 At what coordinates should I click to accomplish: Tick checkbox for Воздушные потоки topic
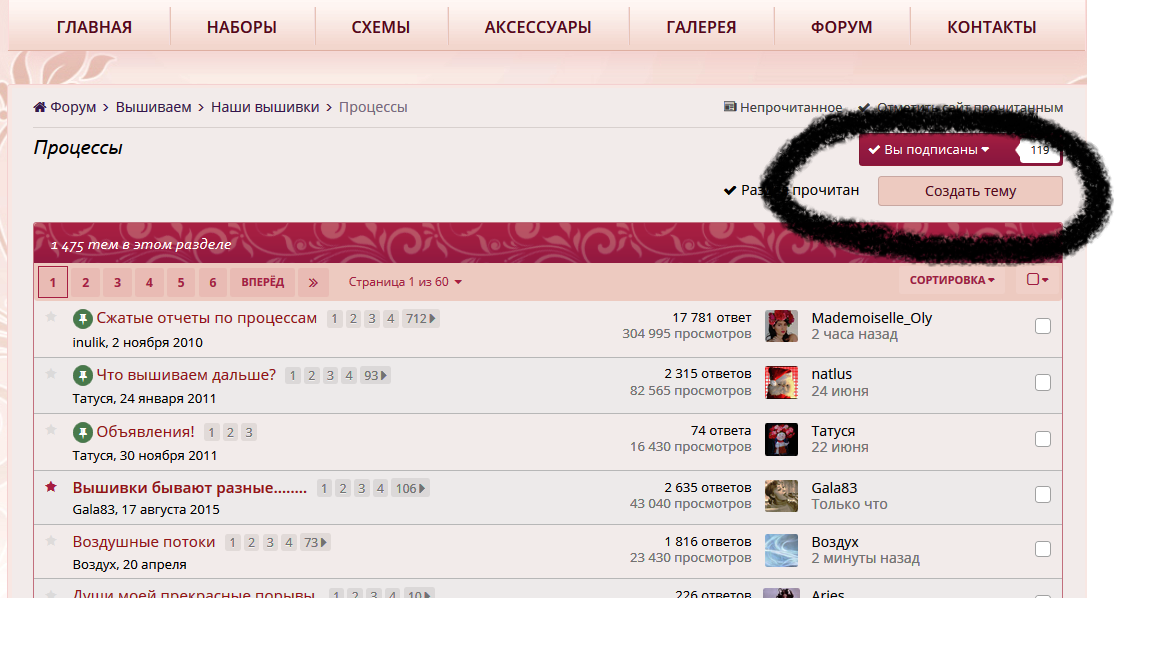[x=1043, y=549]
